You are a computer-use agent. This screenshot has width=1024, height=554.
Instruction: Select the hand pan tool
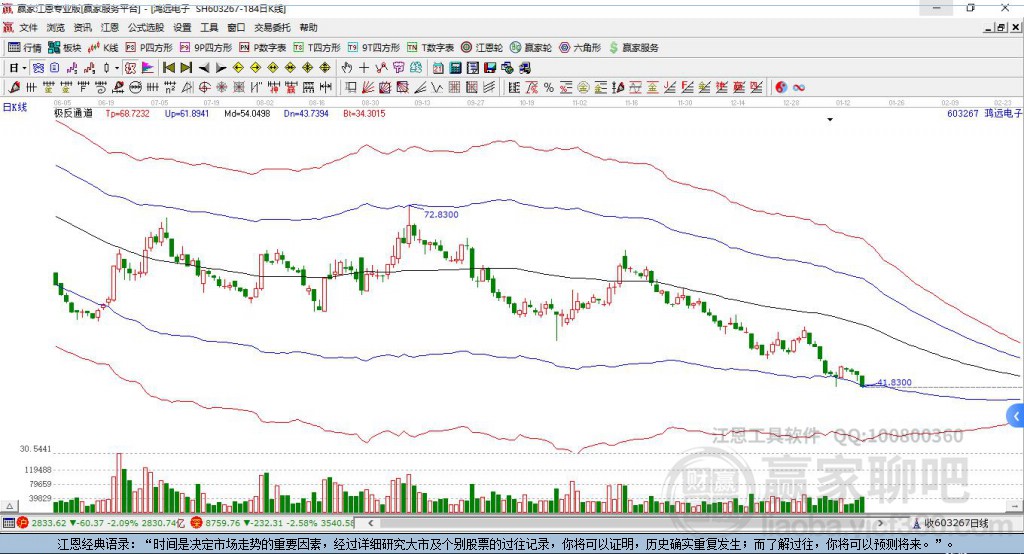(x=347, y=68)
